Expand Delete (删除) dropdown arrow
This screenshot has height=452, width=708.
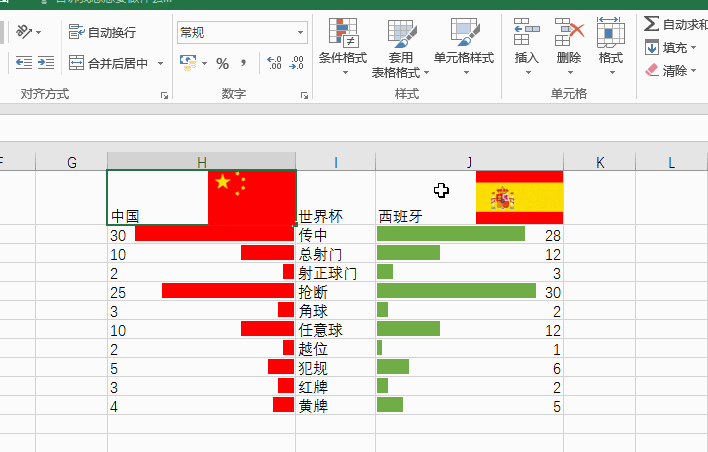point(569,72)
